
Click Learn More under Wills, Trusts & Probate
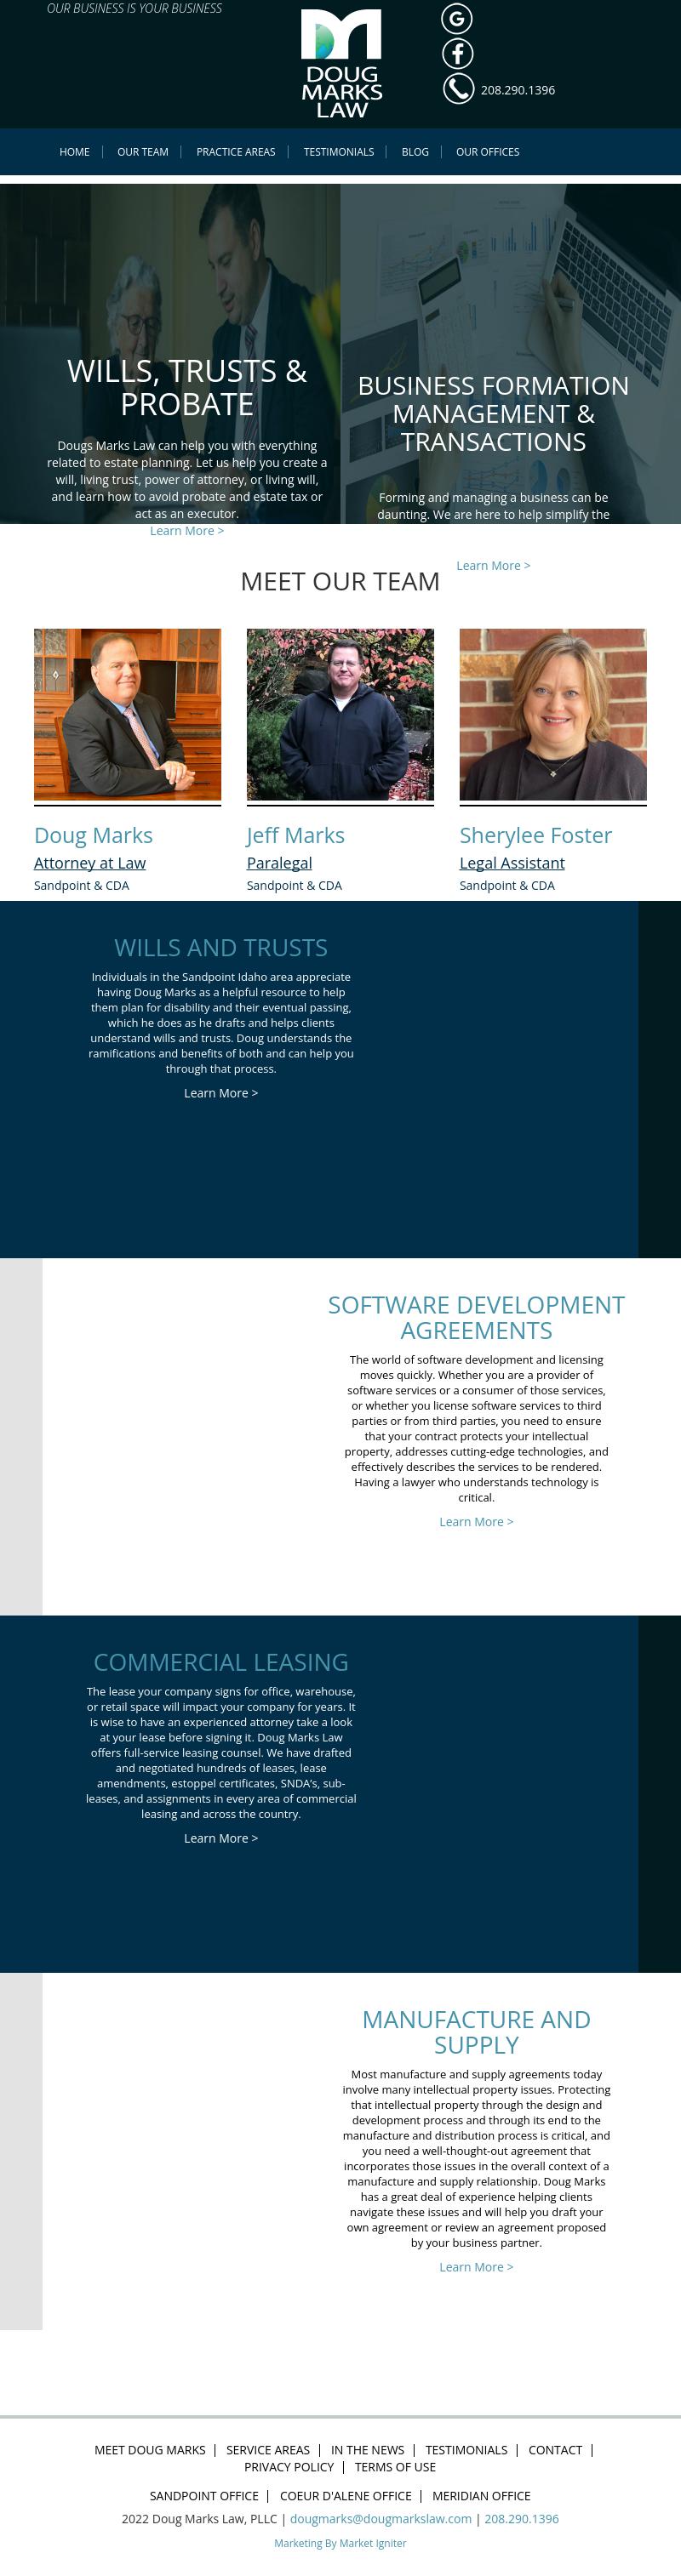187,531
